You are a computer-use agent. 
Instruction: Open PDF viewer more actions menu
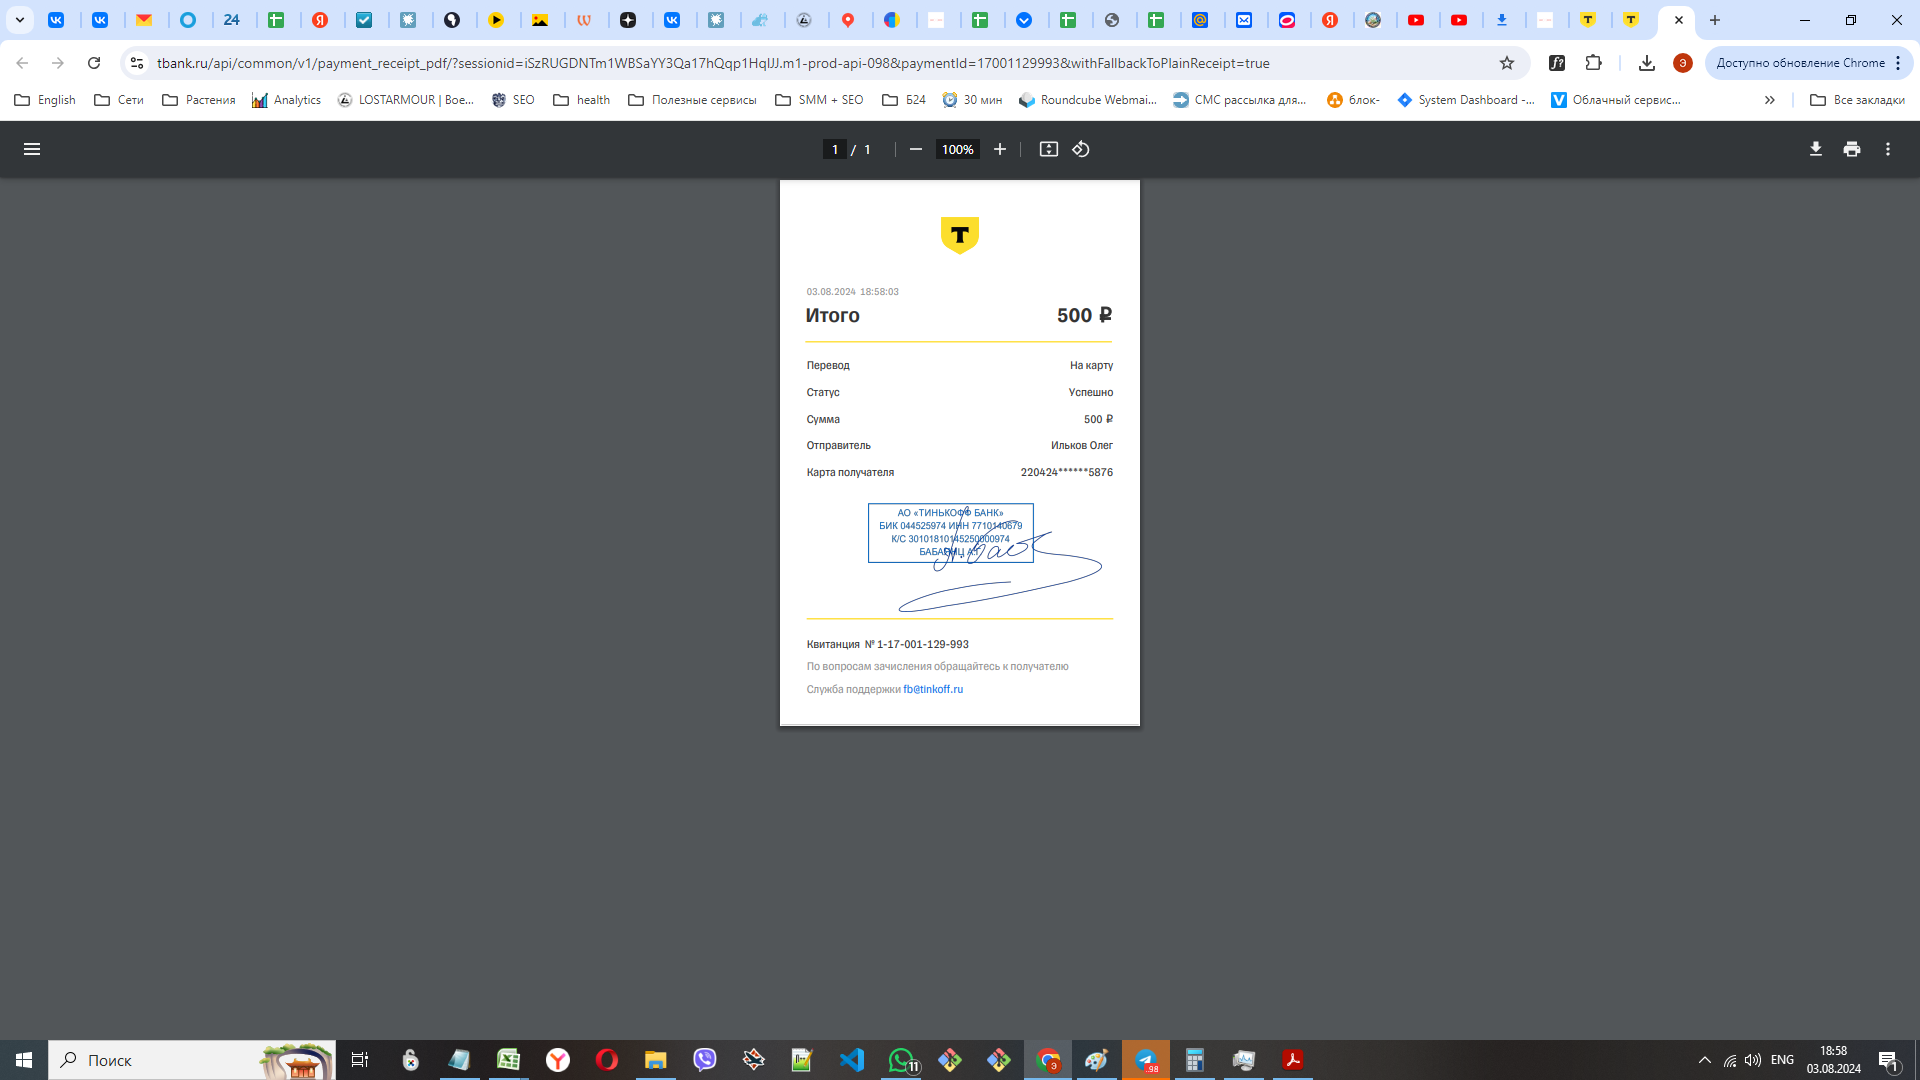click(x=1888, y=149)
